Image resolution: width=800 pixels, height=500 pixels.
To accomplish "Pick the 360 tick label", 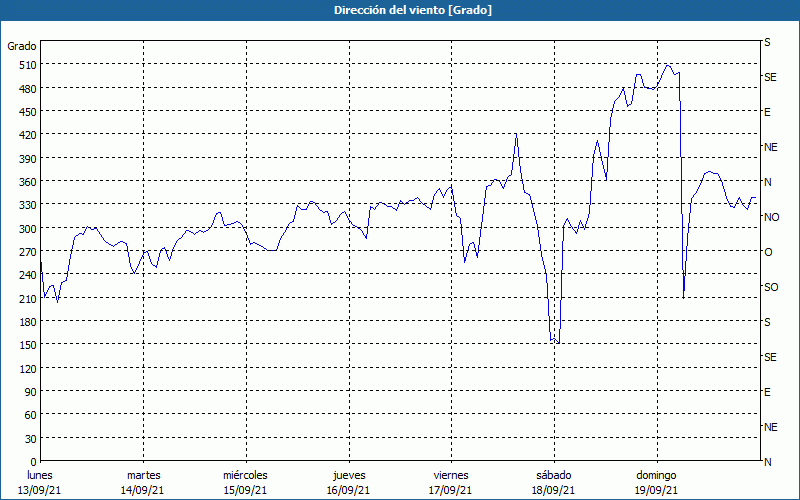I will point(28,182).
